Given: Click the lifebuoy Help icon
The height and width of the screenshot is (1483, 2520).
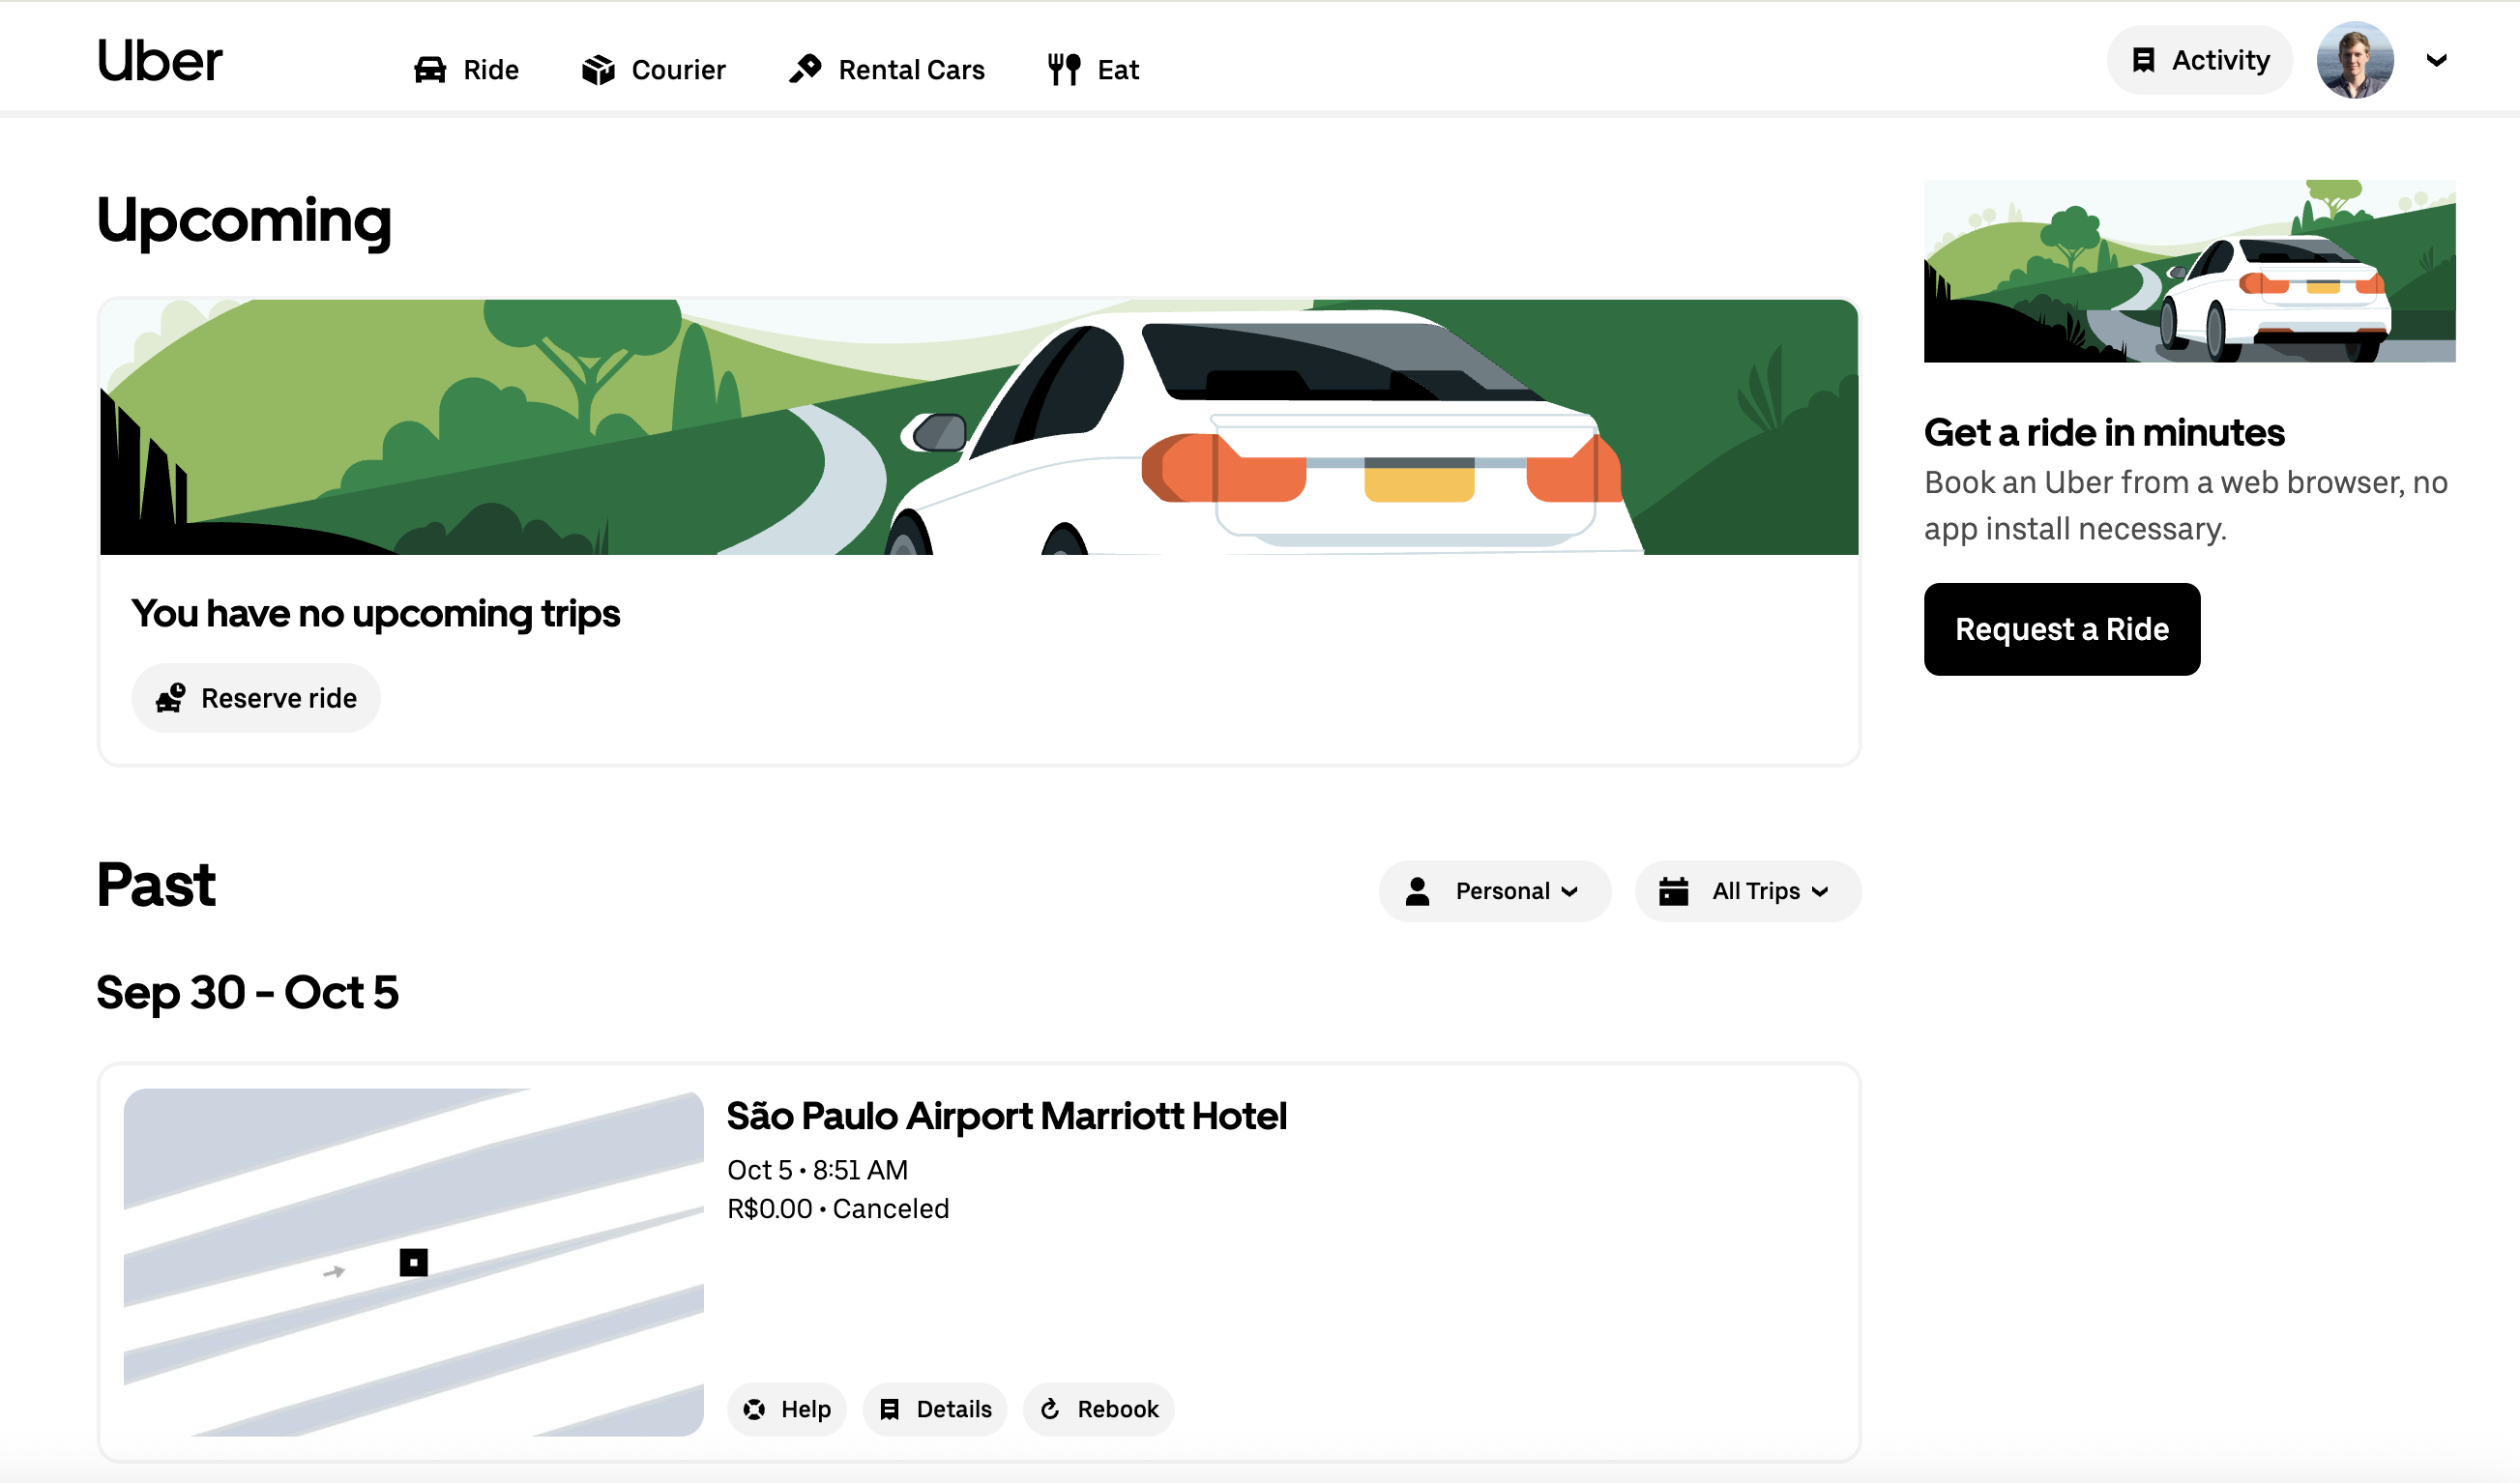Looking at the screenshot, I should pos(754,1409).
